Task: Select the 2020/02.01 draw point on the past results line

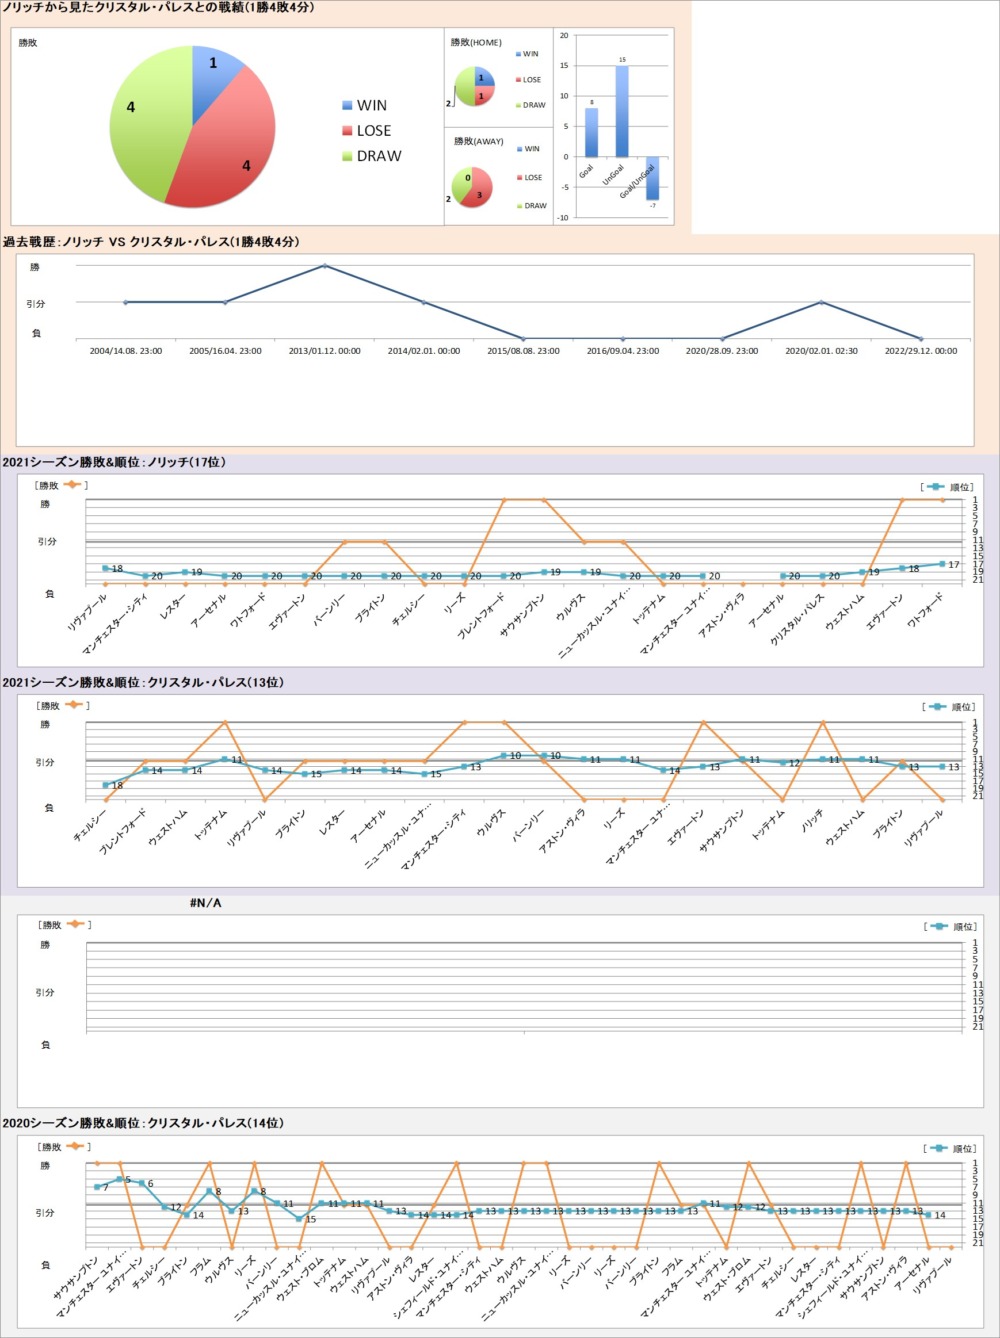Action: point(821,302)
